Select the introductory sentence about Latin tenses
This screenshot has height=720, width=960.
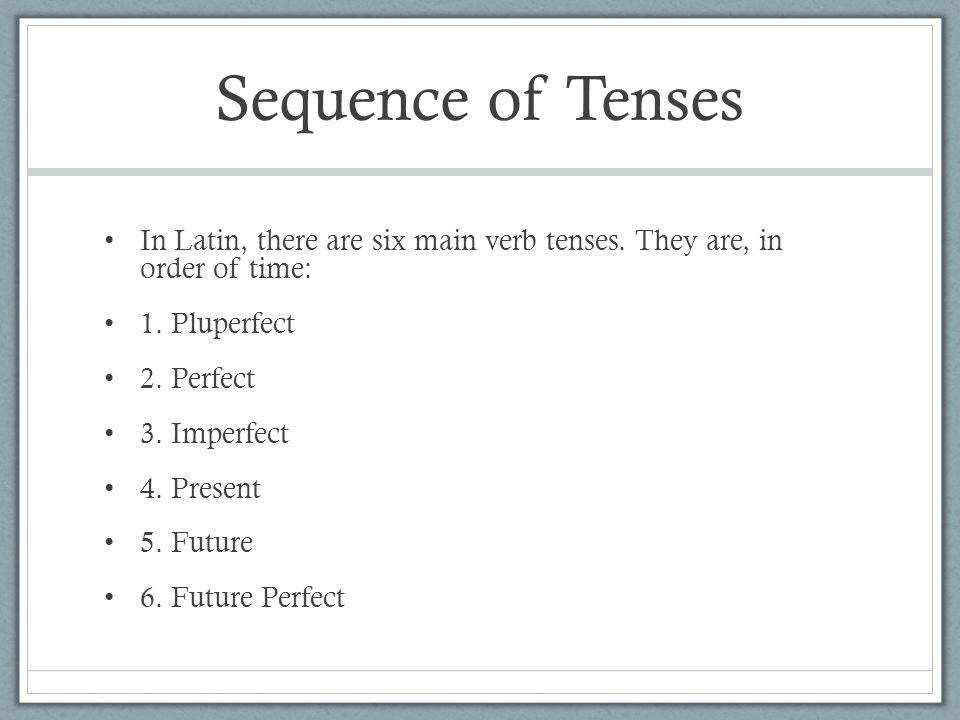pos(461,253)
